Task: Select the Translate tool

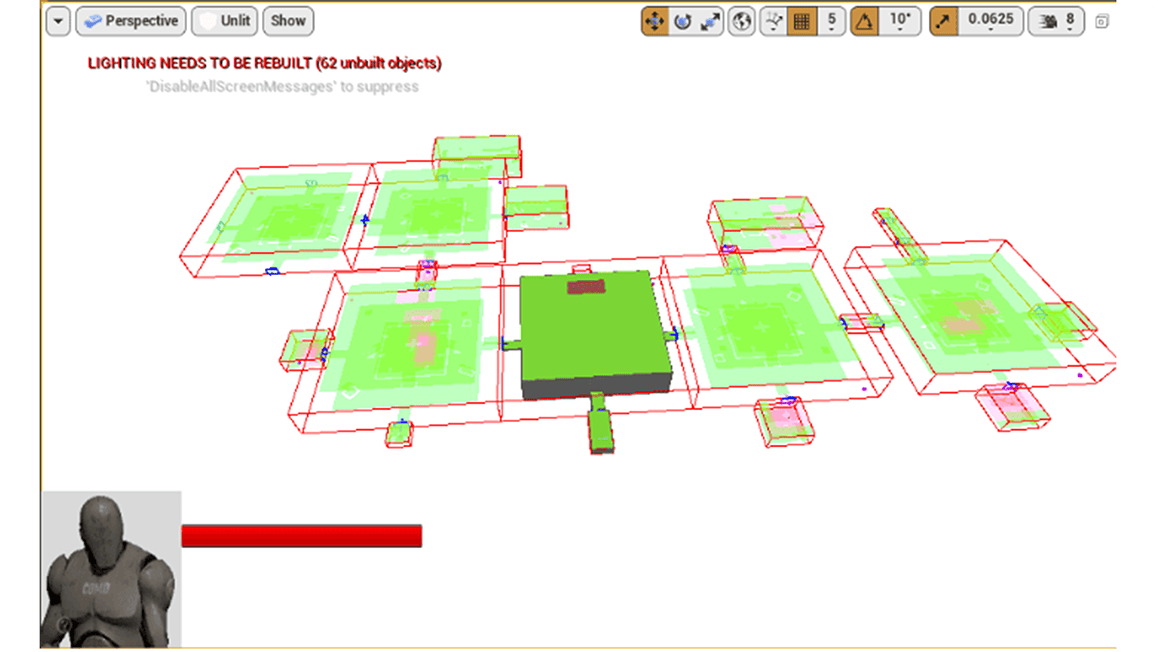Action: (x=658, y=20)
